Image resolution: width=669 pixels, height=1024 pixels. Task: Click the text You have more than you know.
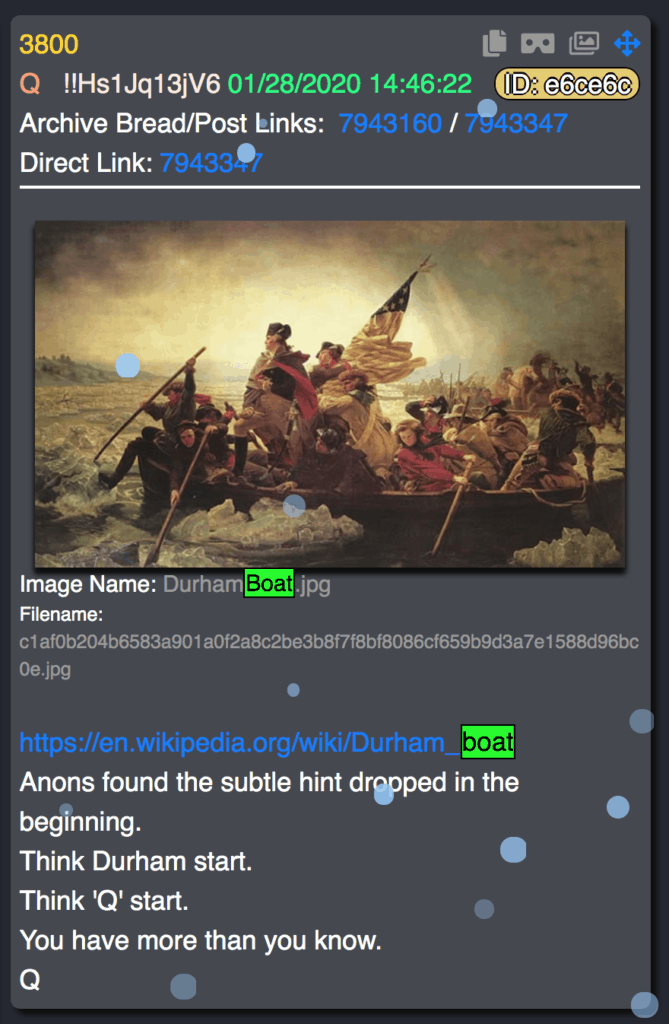[201, 940]
